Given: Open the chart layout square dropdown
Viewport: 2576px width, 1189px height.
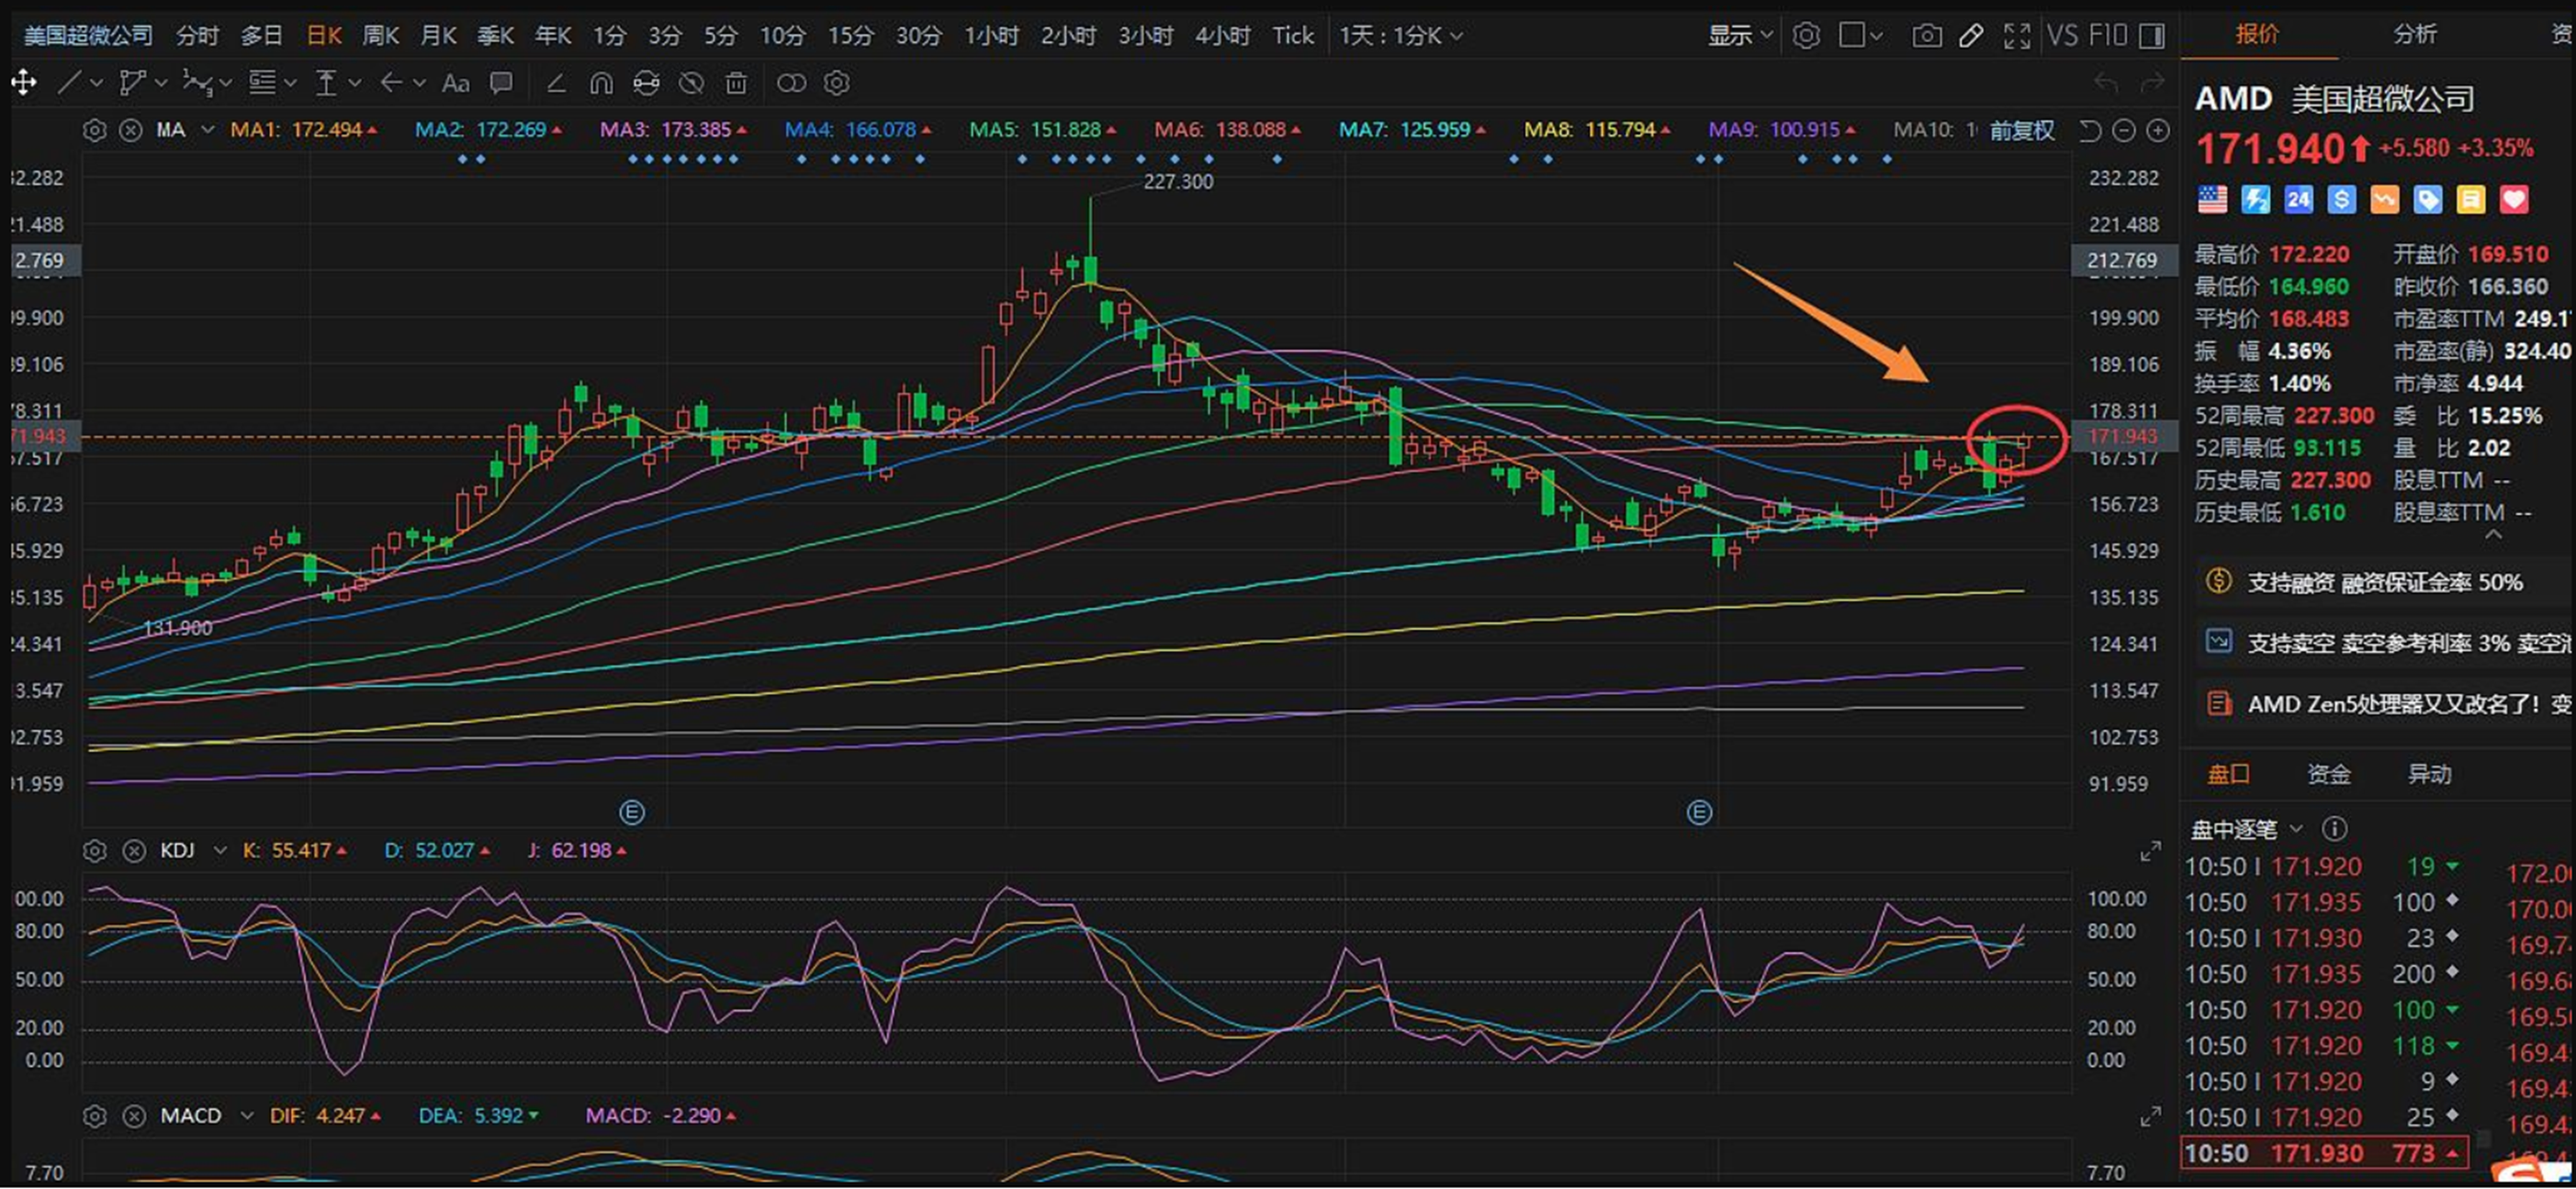Looking at the screenshot, I should tap(1861, 36).
